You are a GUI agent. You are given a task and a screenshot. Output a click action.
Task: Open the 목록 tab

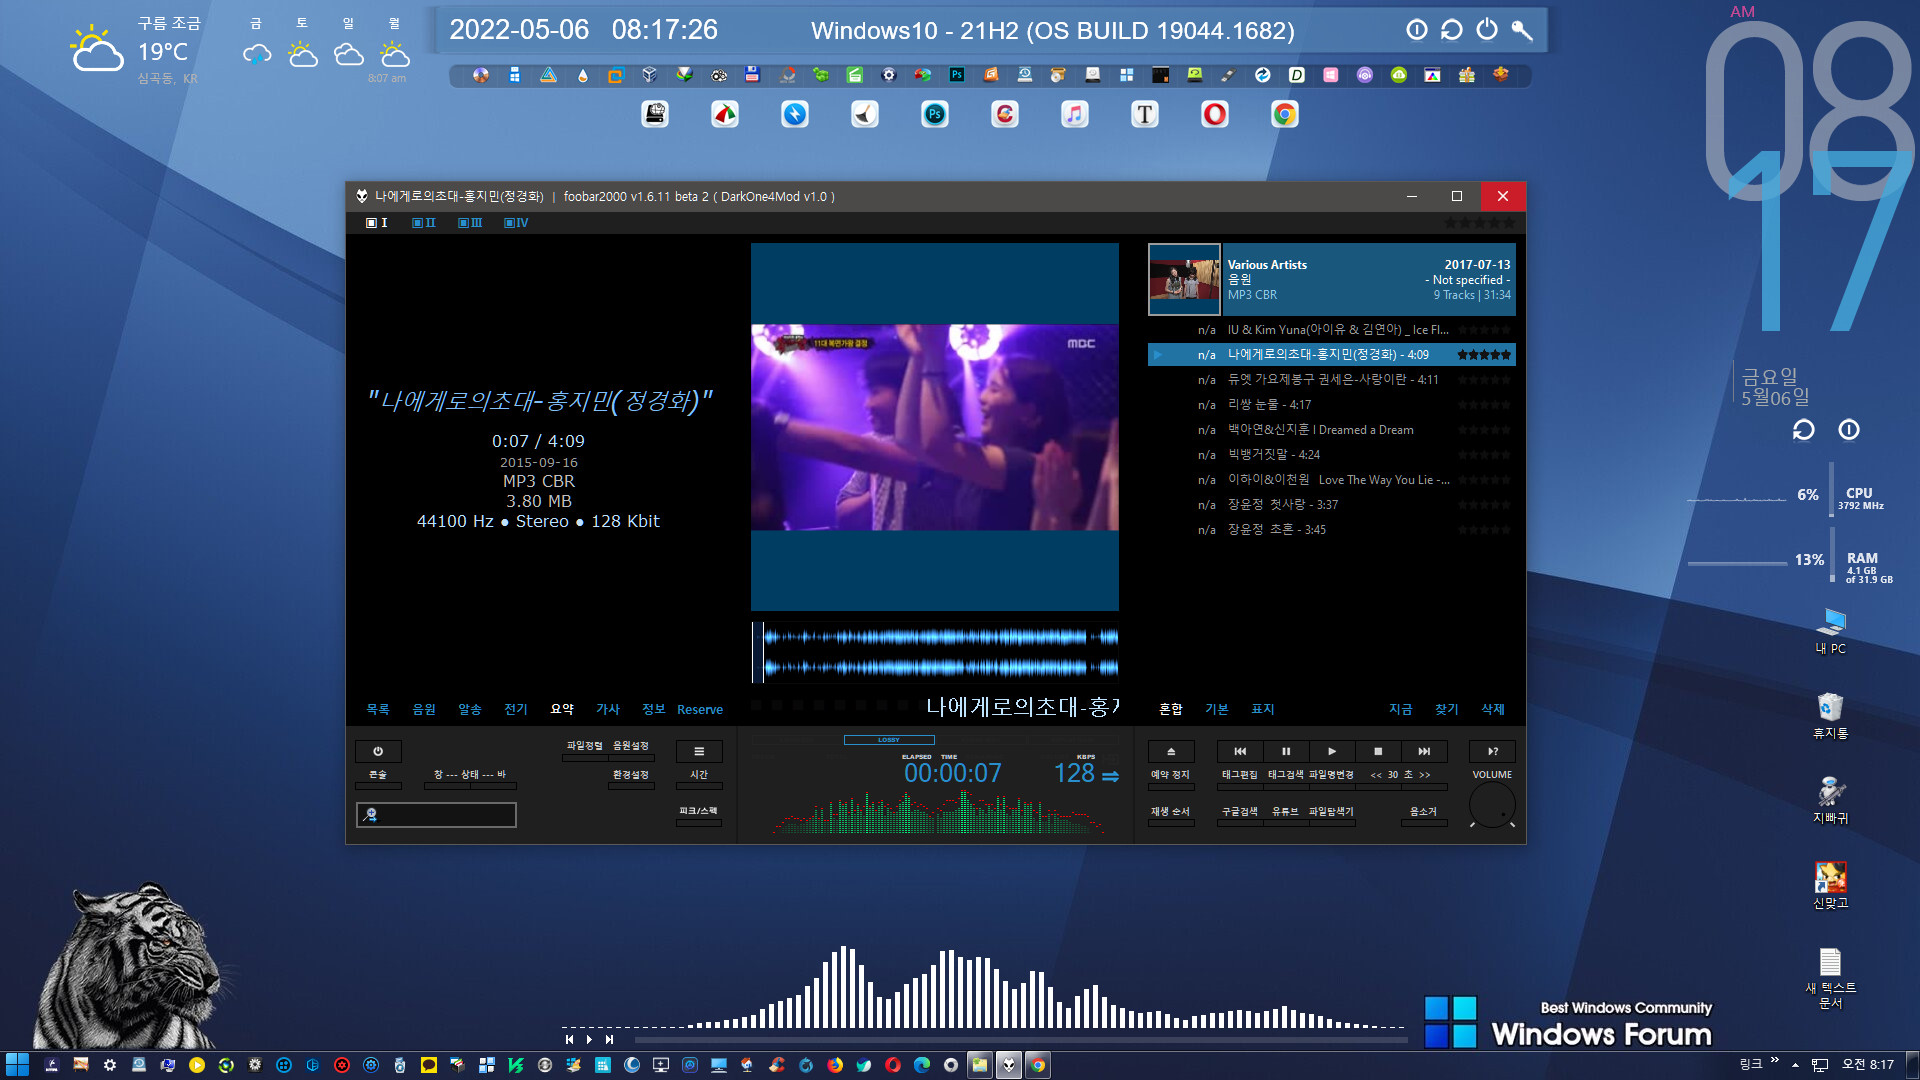pyautogui.click(x=378, y=709)
